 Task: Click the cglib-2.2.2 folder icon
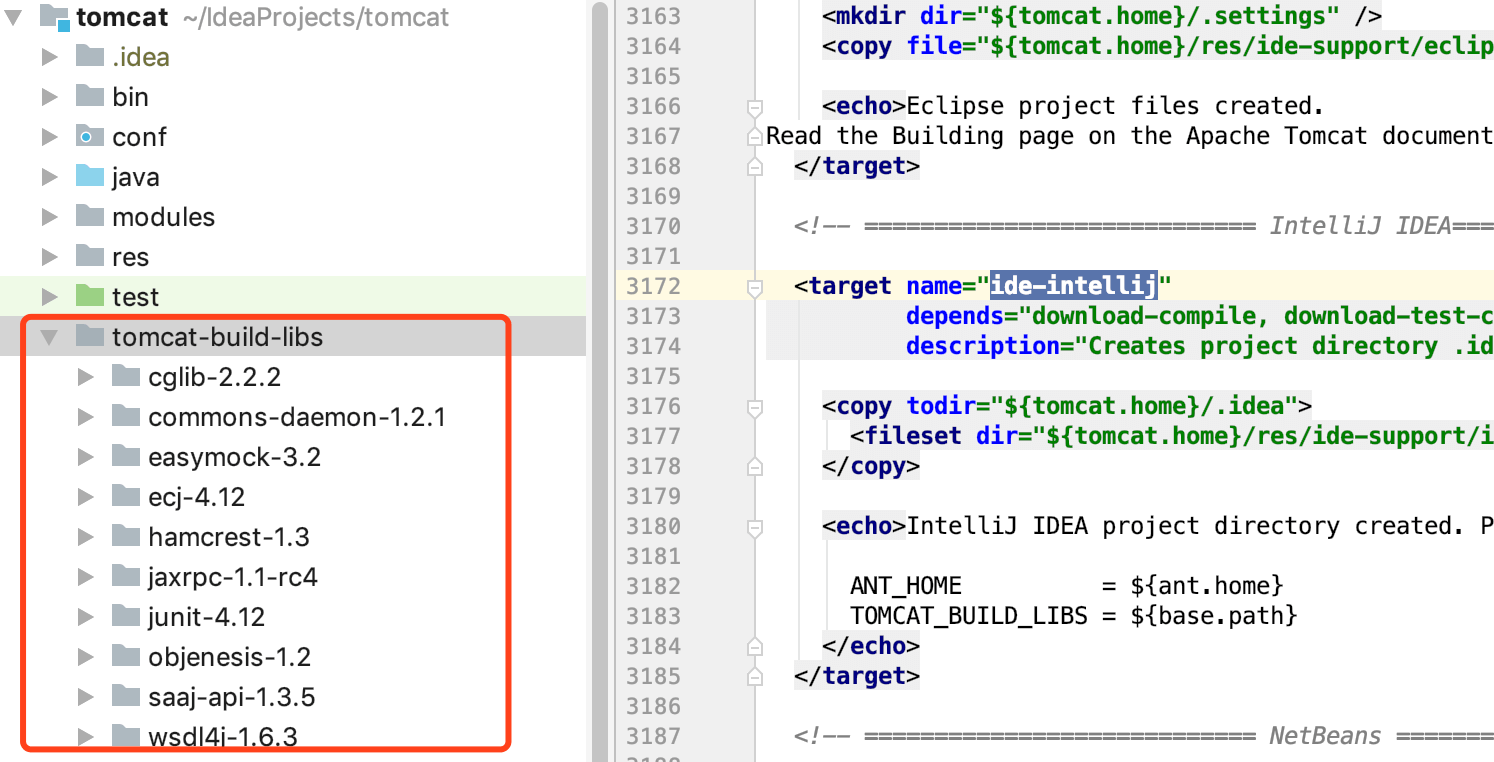click(x=126, y=376)
